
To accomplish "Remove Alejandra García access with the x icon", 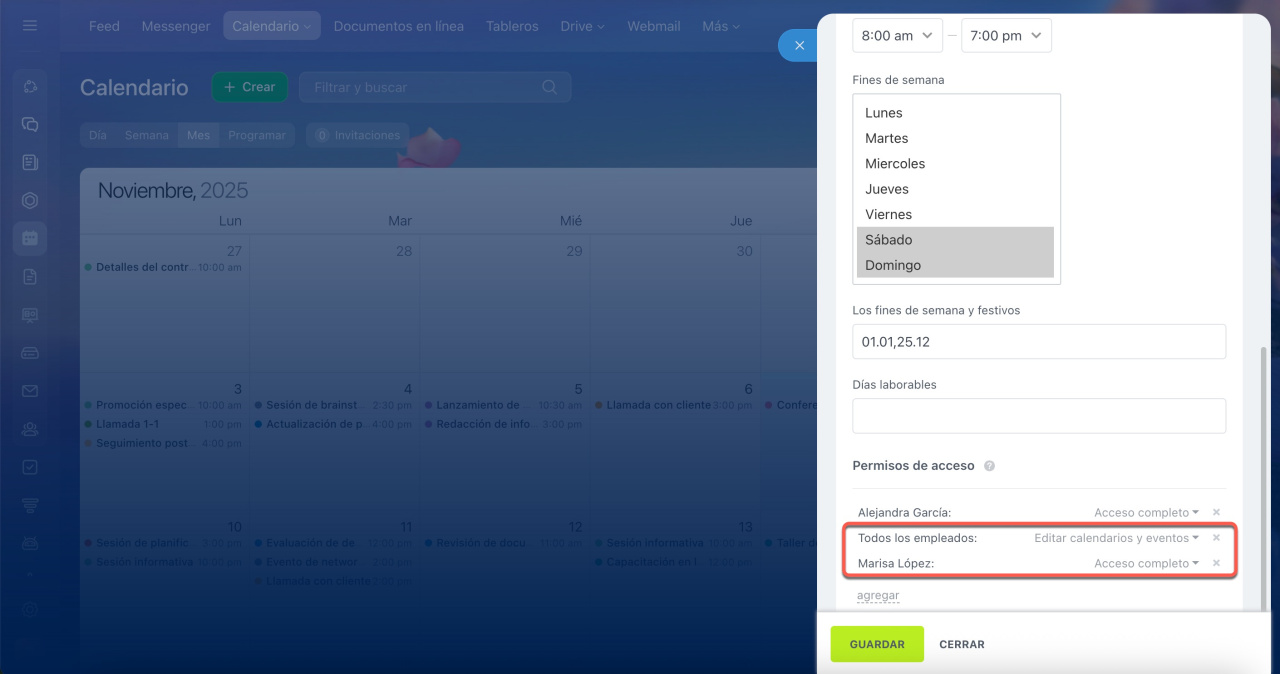I will coord(1216,512).
